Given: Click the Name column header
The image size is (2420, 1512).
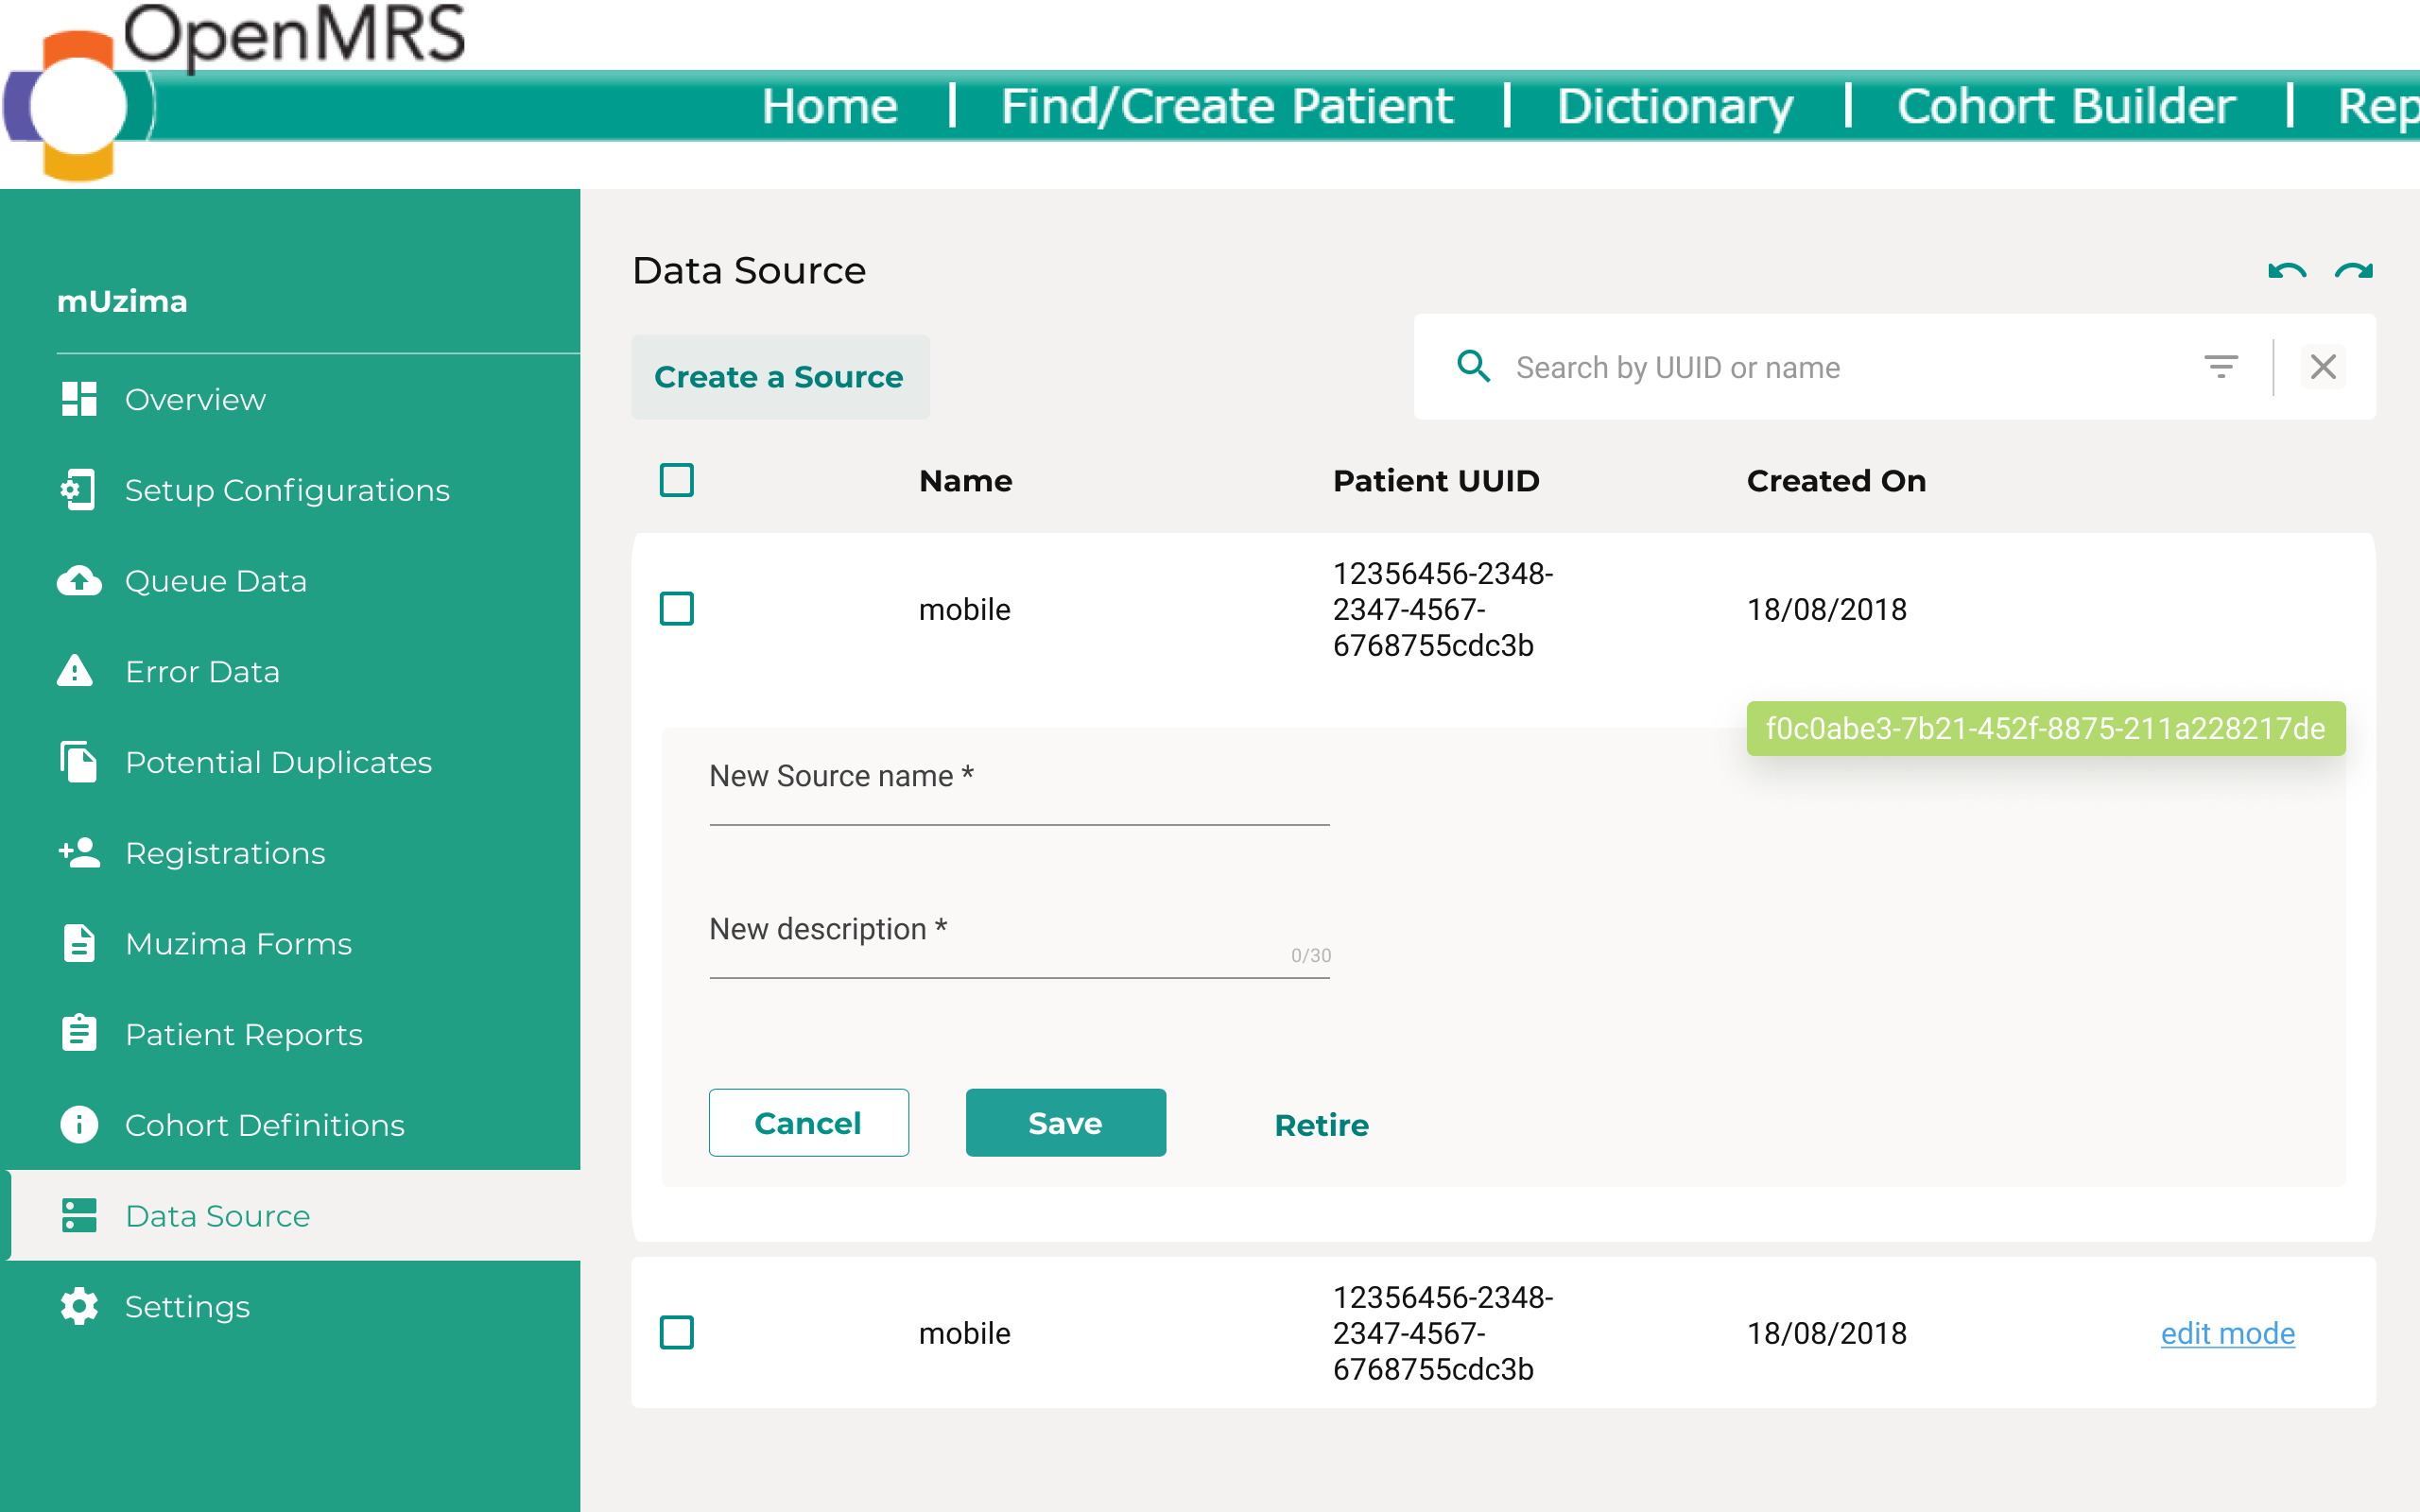Looking at the screenshot, I should click(x=965, y=481).
